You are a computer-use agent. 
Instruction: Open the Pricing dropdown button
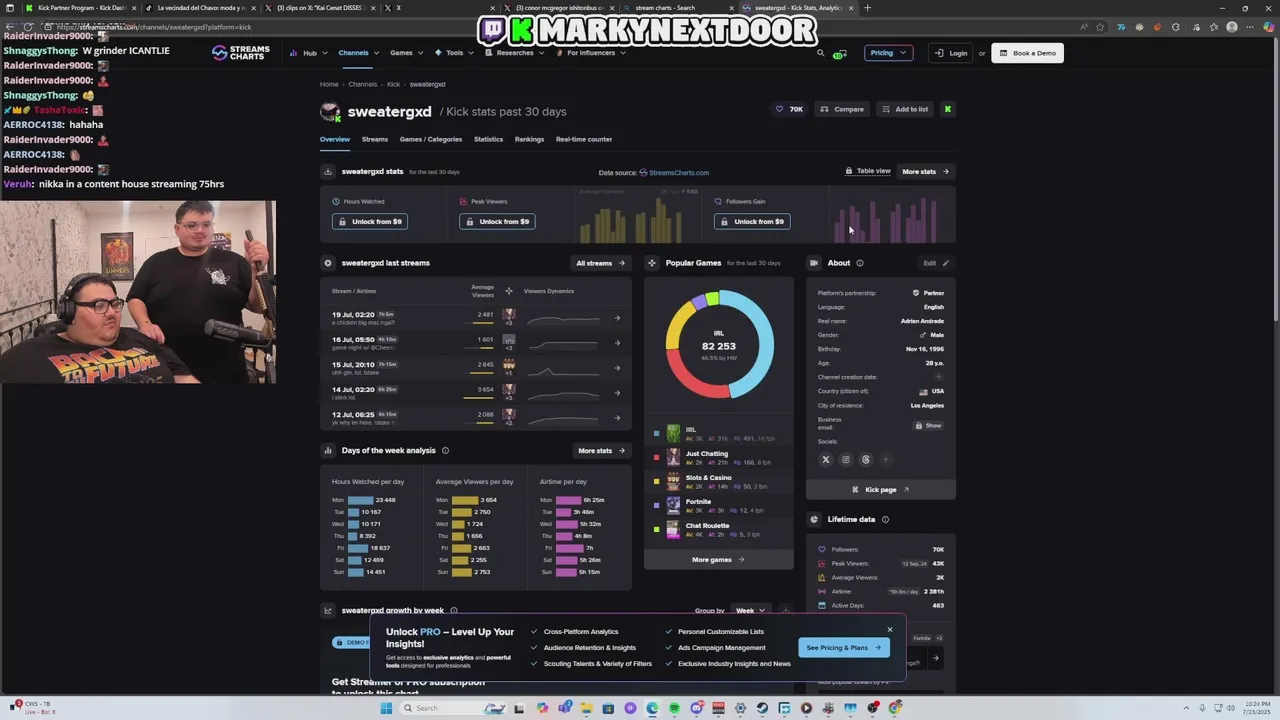click(x=888, y=53)
